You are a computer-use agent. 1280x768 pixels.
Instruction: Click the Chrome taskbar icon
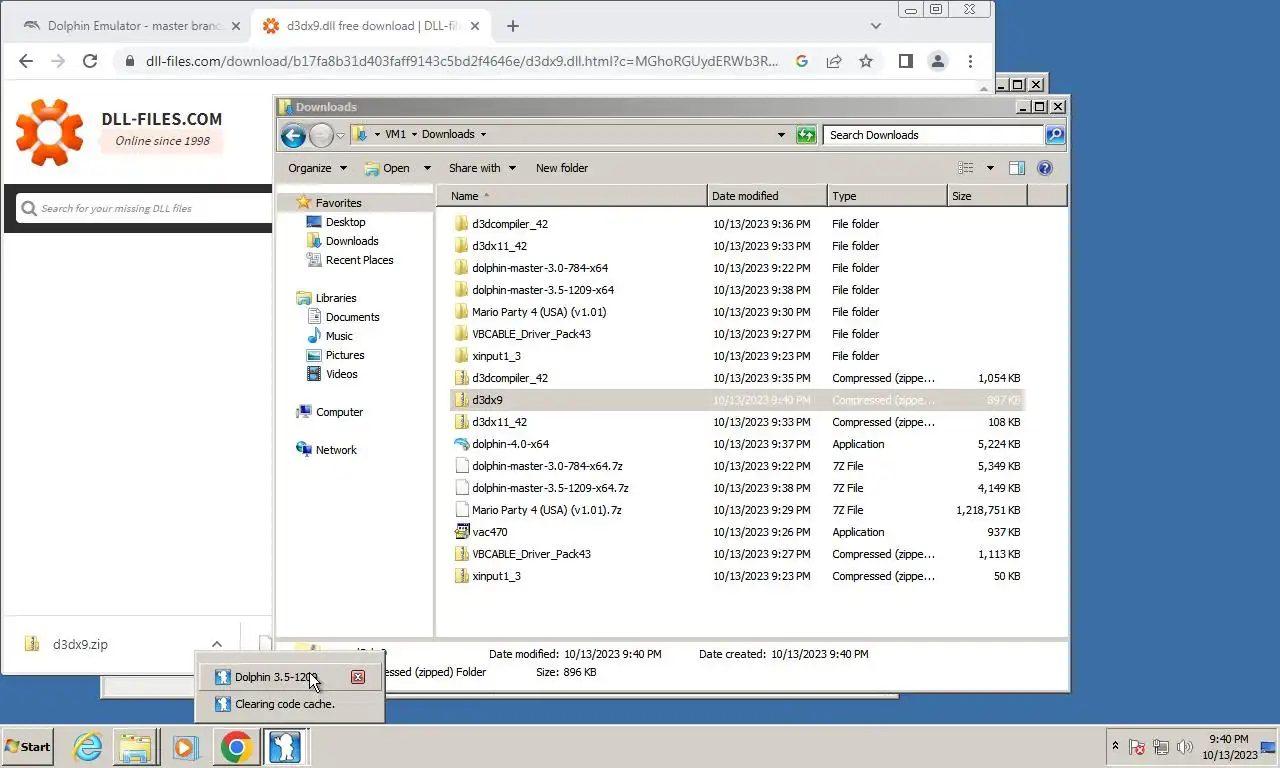(236, 747)
